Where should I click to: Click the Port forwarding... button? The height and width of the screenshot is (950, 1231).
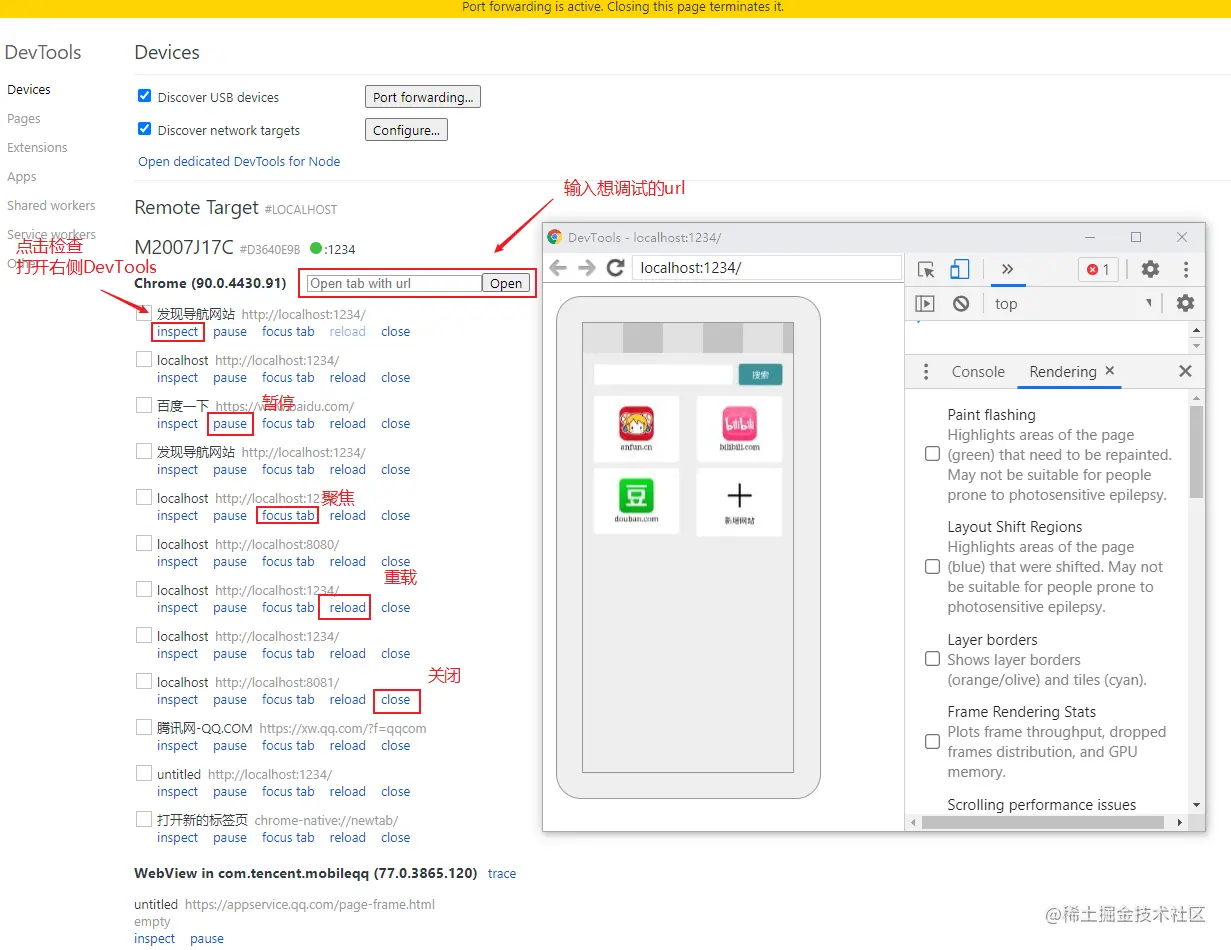[x=423, y=97]
